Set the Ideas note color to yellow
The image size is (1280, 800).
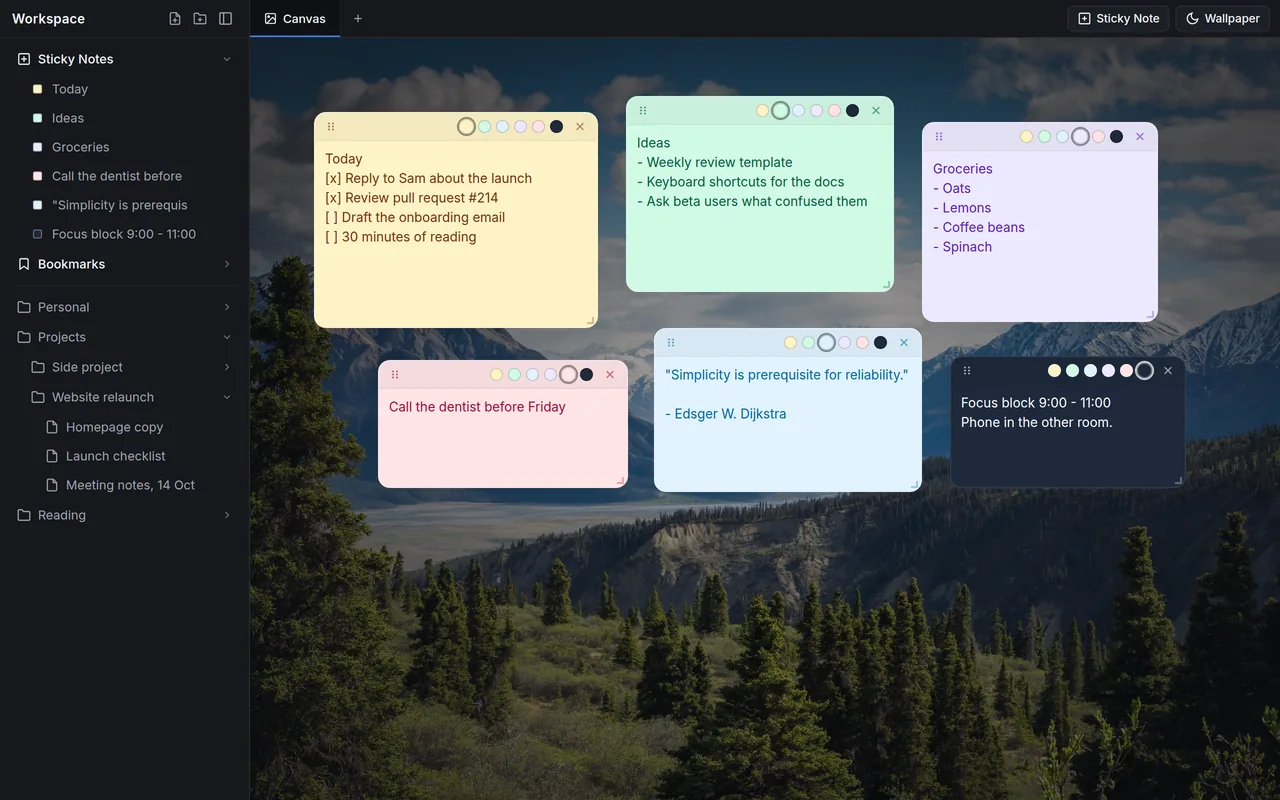[x=763, y=111]
